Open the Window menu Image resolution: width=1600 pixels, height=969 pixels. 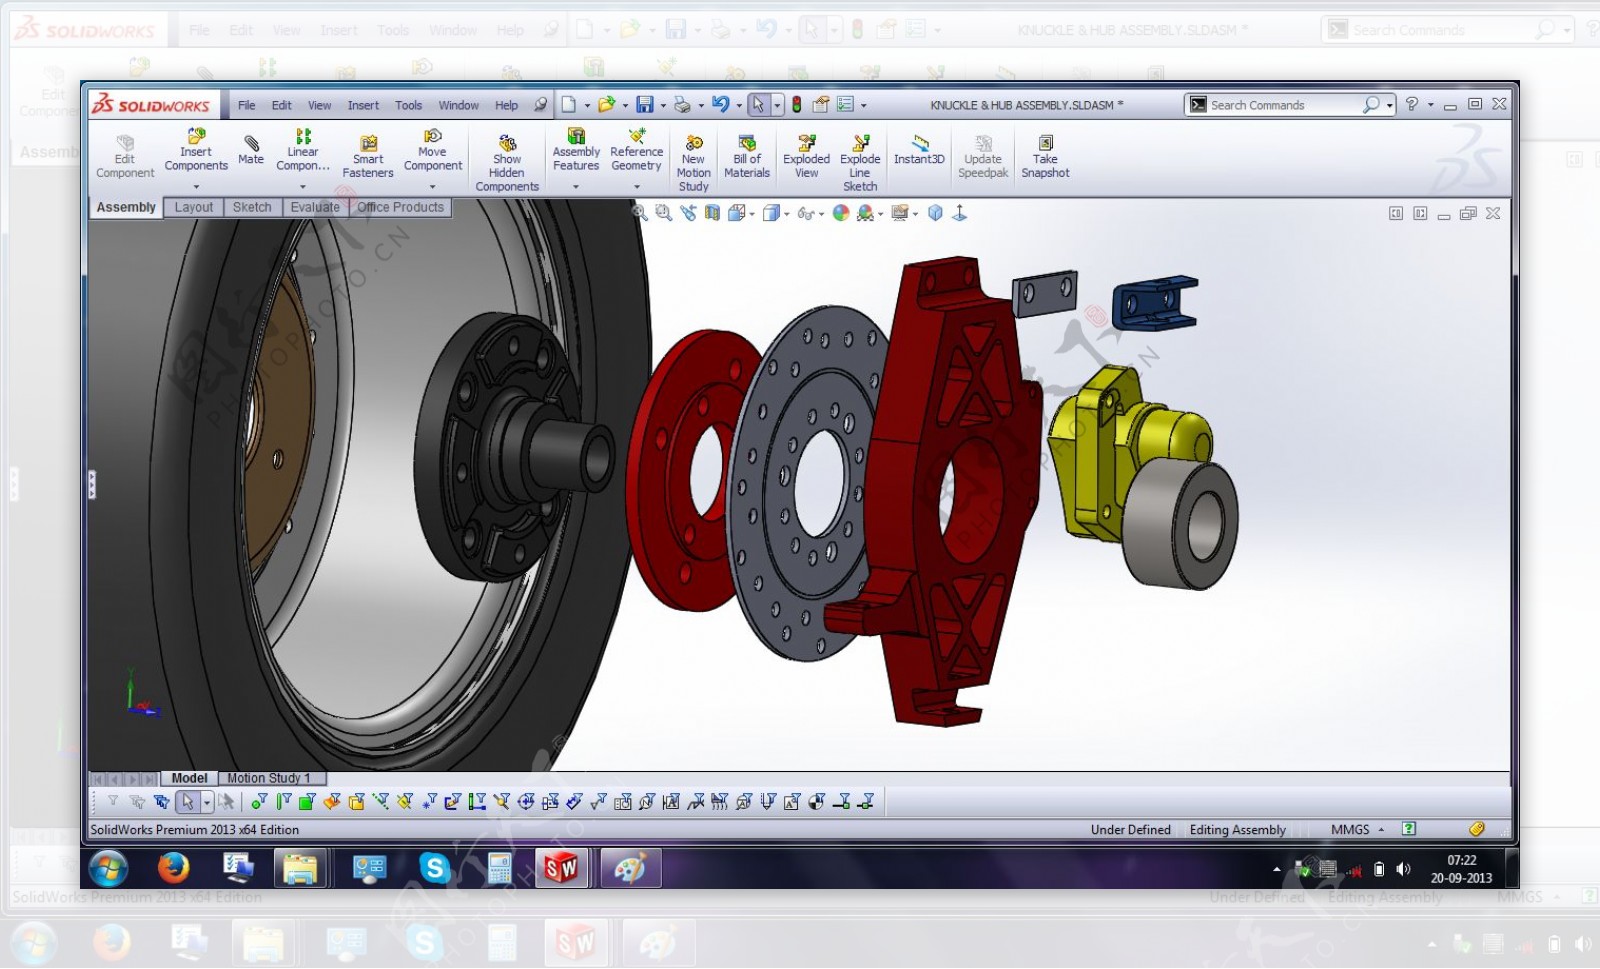[x=458, y=105]
